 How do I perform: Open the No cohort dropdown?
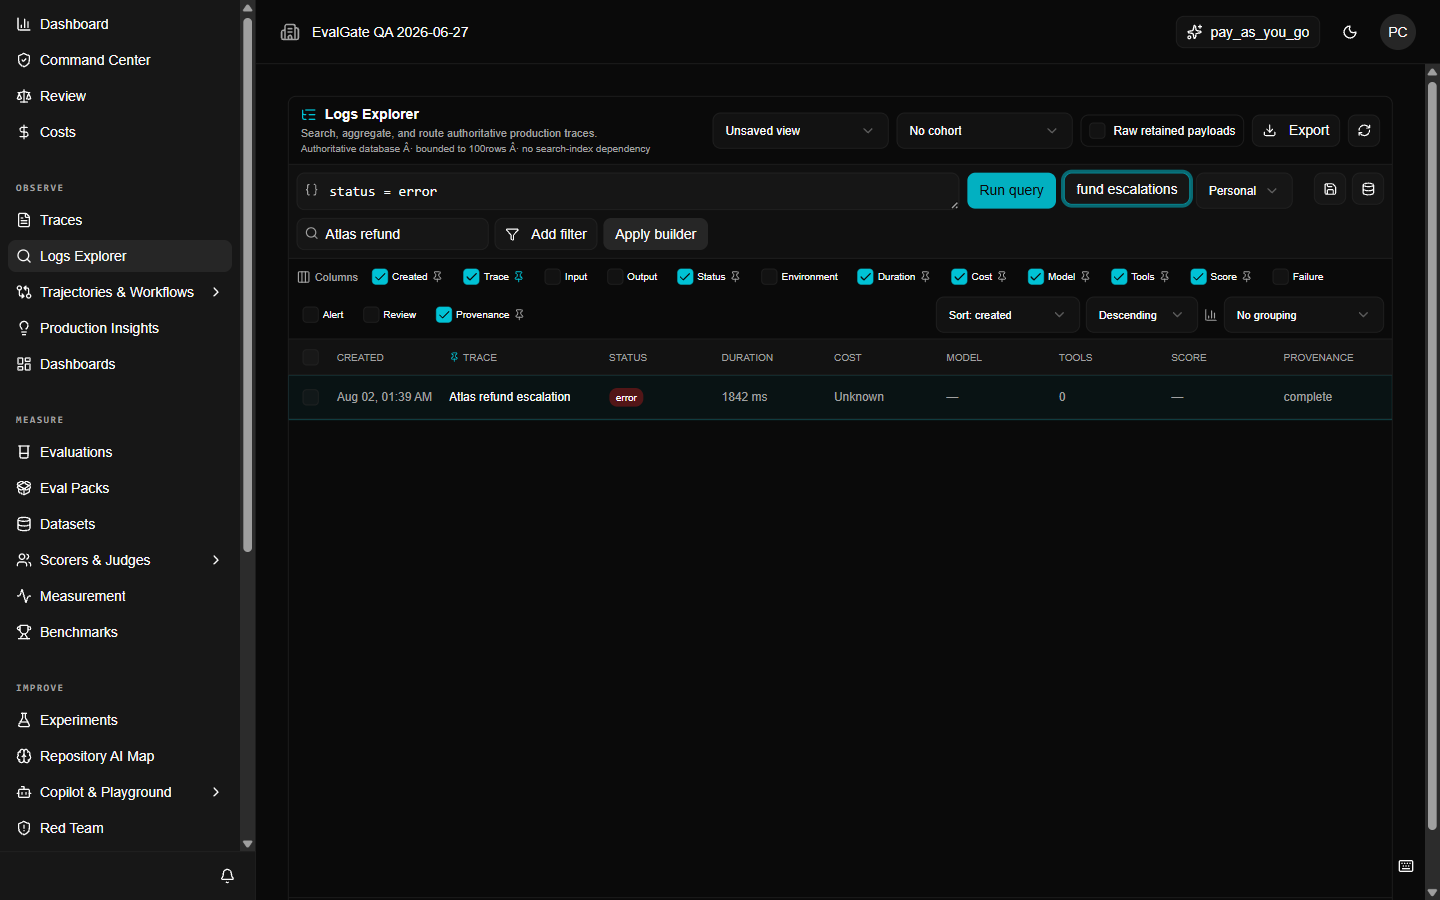(984, 131)
